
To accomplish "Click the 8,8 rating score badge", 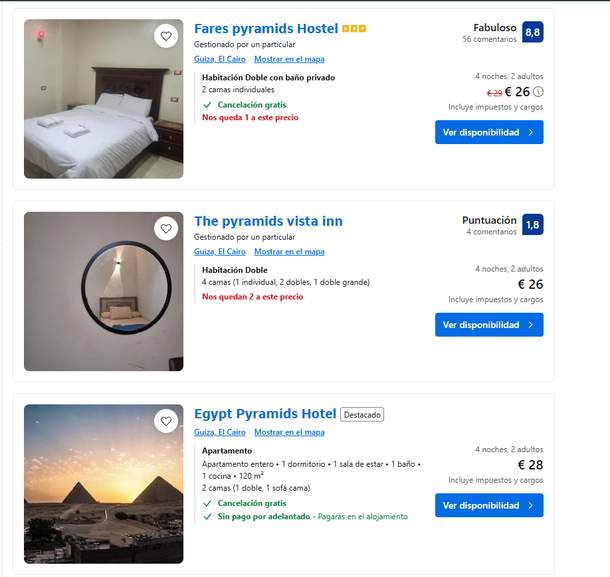I will click(x=533, y=32).
